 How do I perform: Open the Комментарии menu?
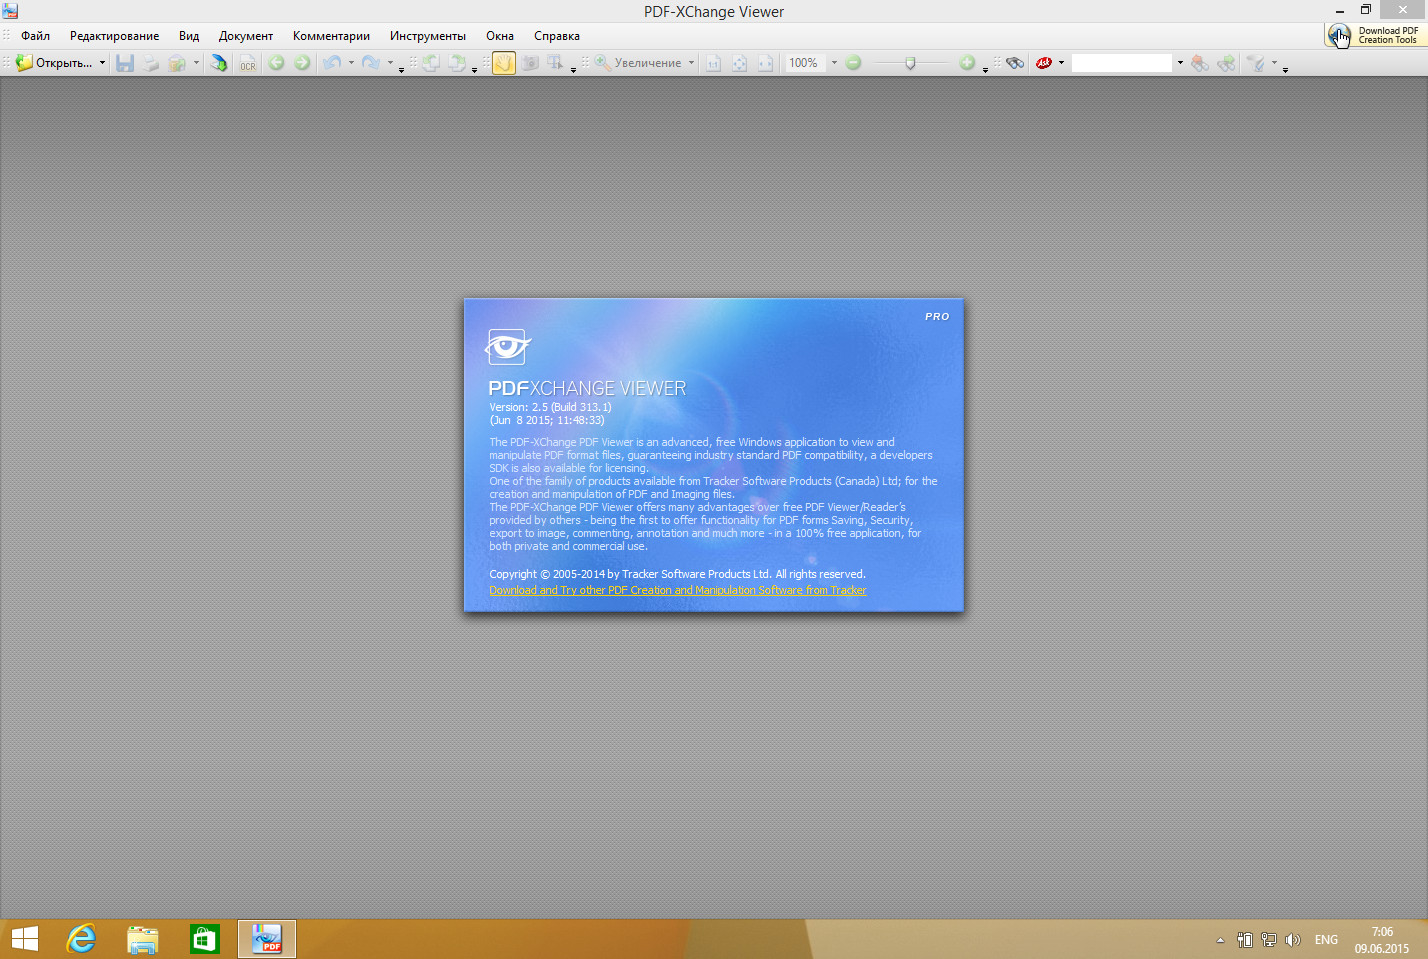pyautogui.click(x=331, y=36)
